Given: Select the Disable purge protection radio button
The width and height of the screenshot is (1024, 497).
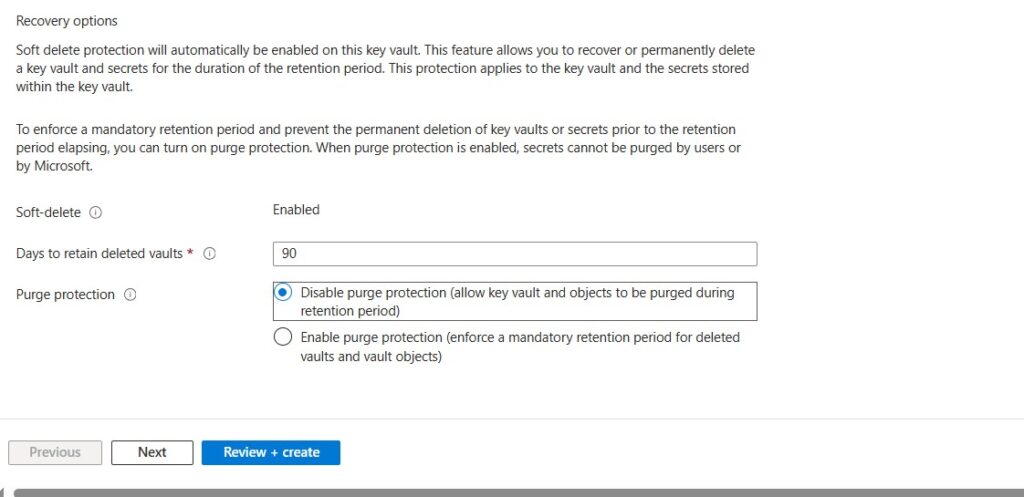Looking at the screenshot, I should coord(283,293).
